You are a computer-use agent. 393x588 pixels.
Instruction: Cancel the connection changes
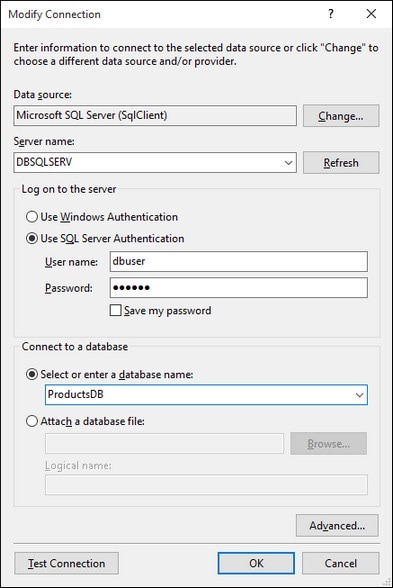point(340,563)
